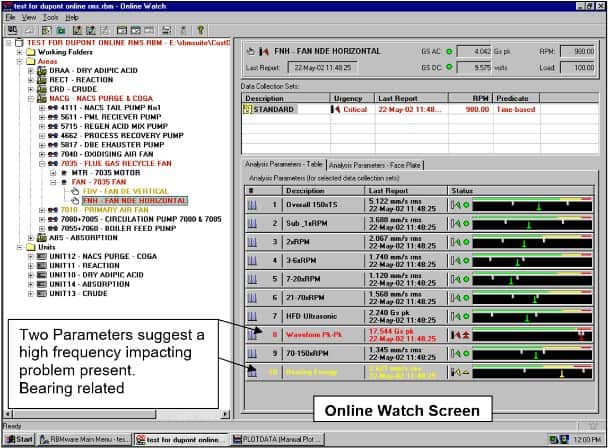
Task: Click the database root icon at tree top
Action: (19, 42)
